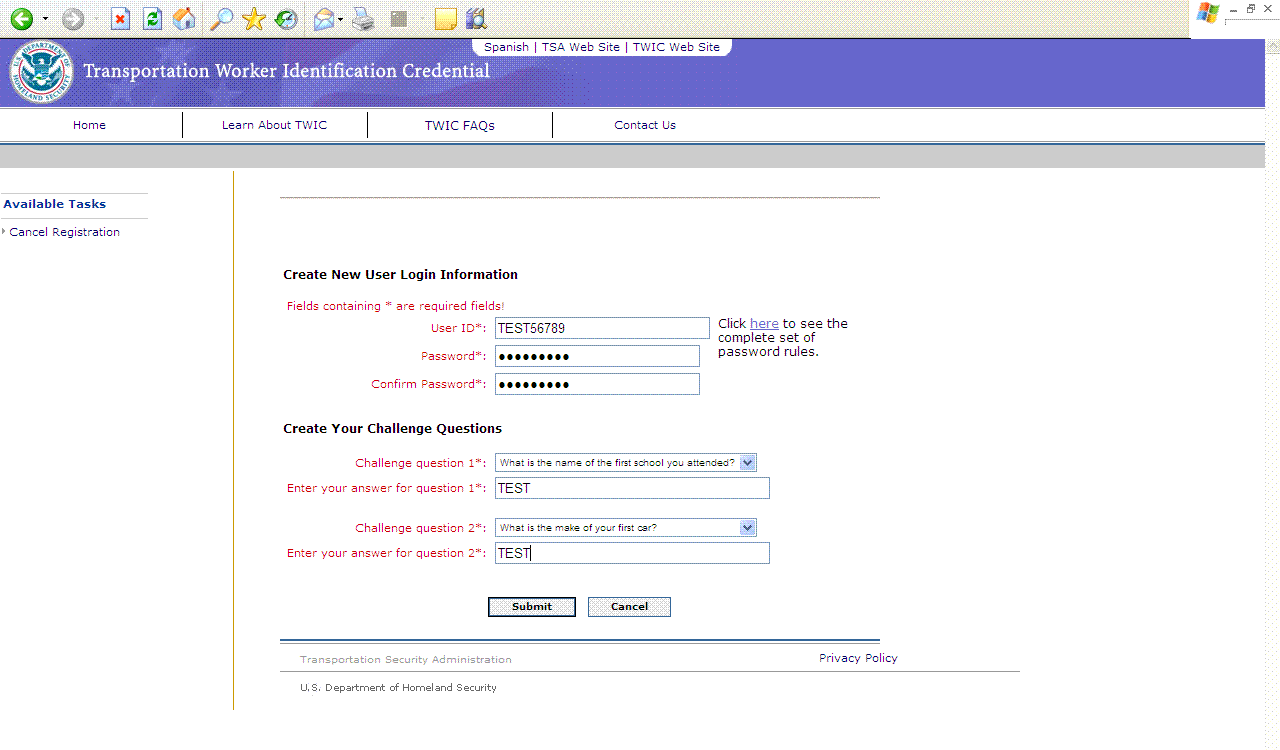Click 'Enter your answer for question 2*:' label

[387, 554]
